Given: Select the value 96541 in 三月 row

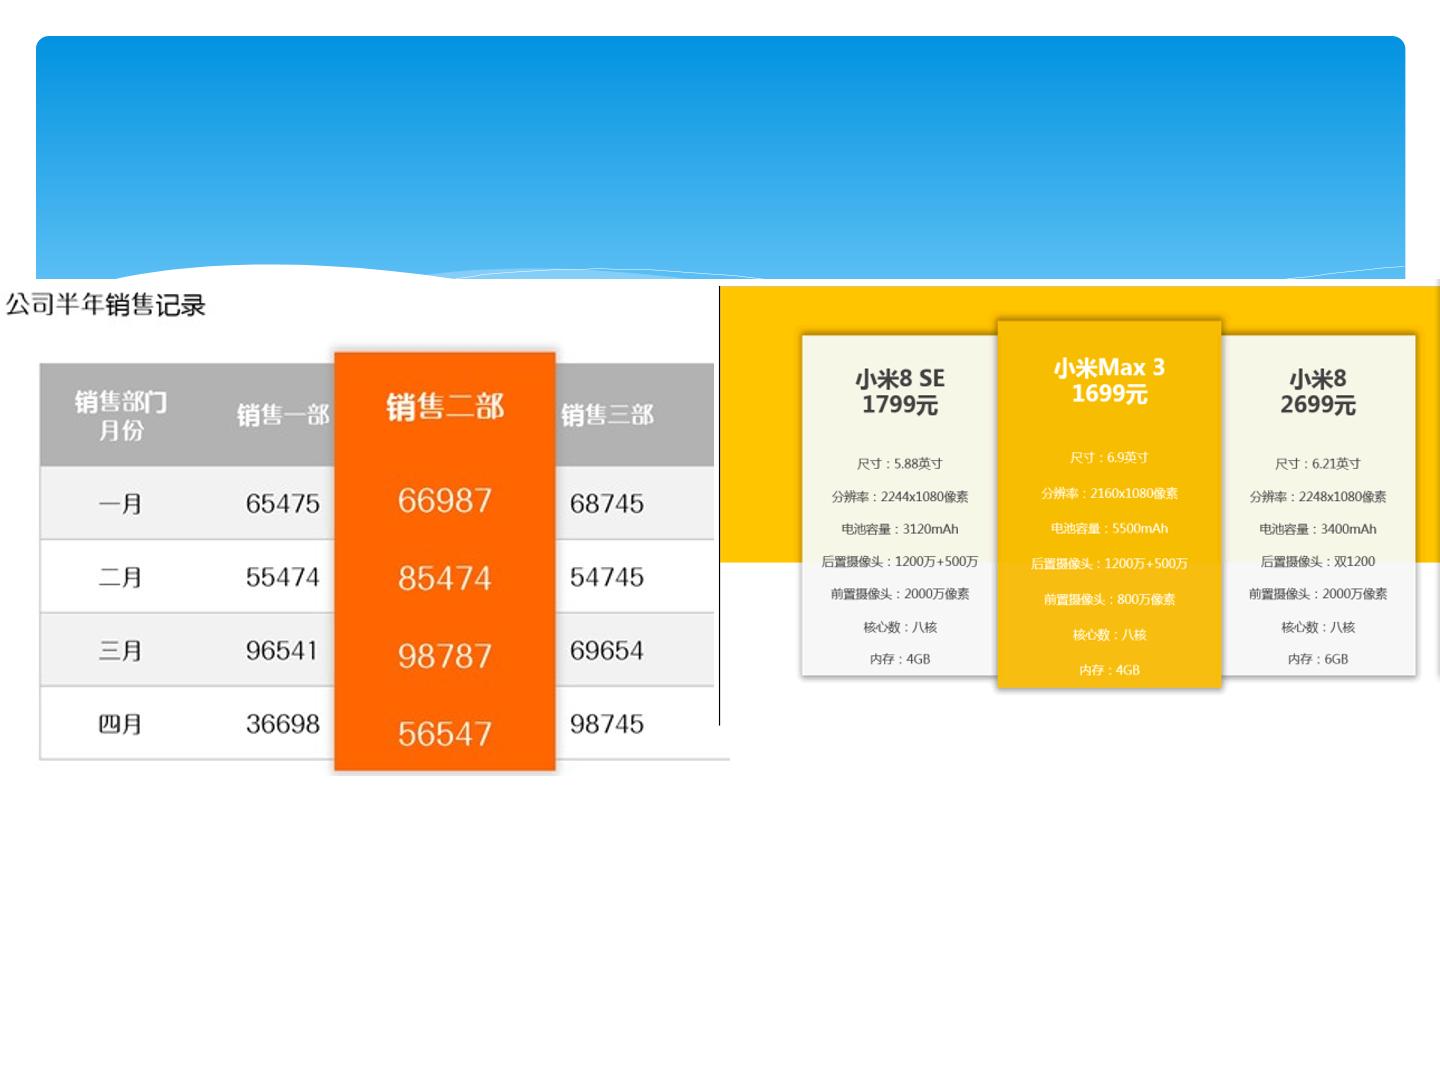Looking at the screenshot, I should 283,651.
